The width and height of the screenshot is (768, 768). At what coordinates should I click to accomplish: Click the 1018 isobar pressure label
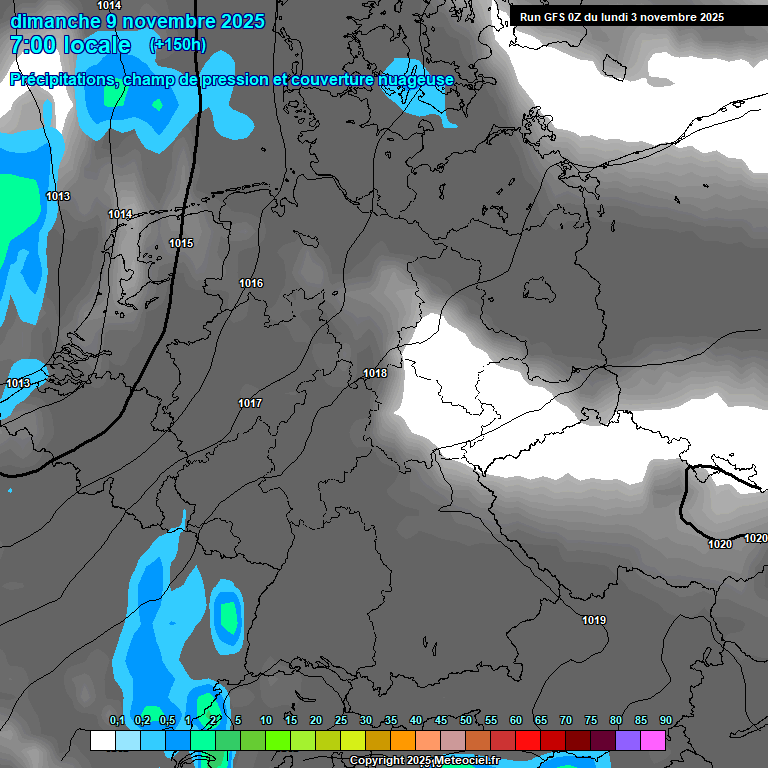point(375,373)
